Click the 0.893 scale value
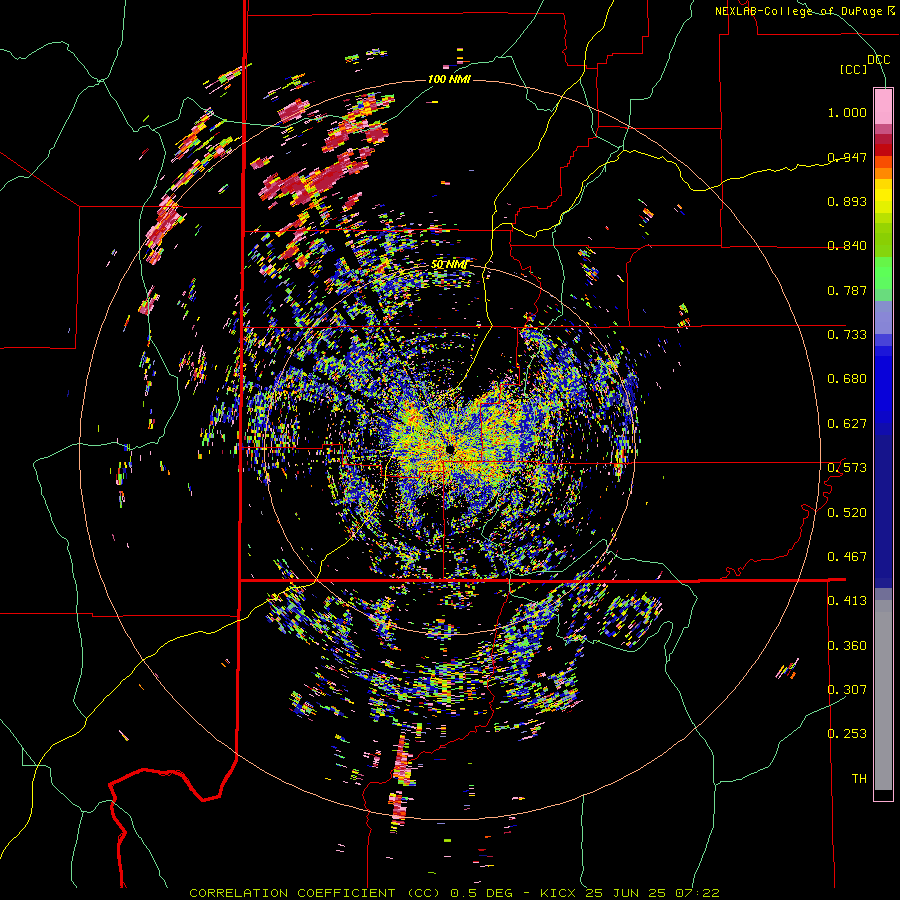This screenshot has width=900, height=900. (x=847, y=201)
